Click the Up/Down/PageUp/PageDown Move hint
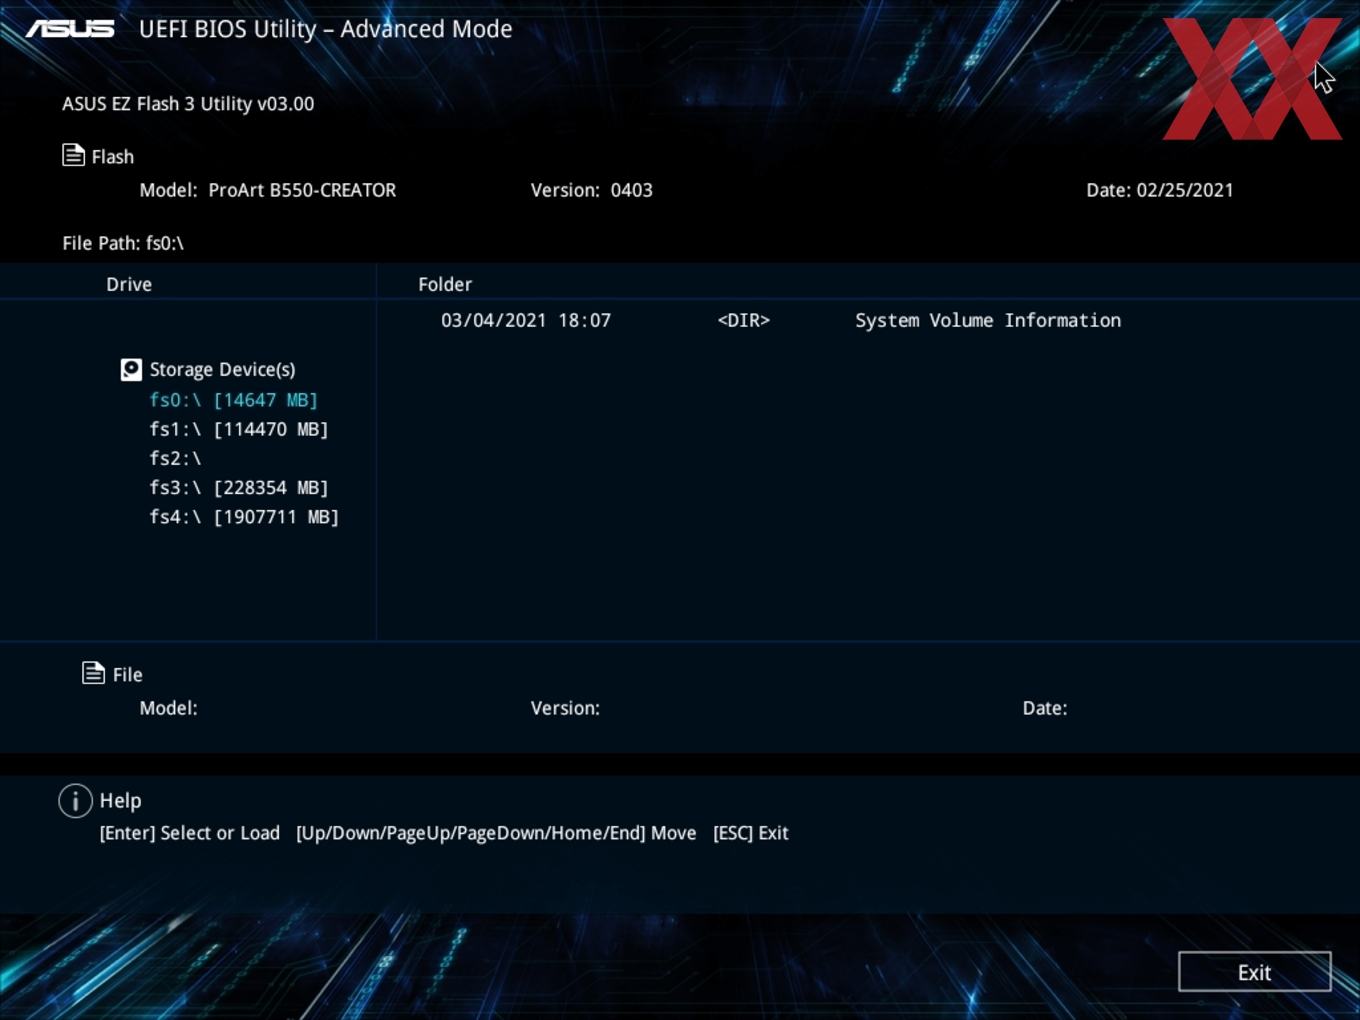1360x1020 pixels. tap(496, 833)
